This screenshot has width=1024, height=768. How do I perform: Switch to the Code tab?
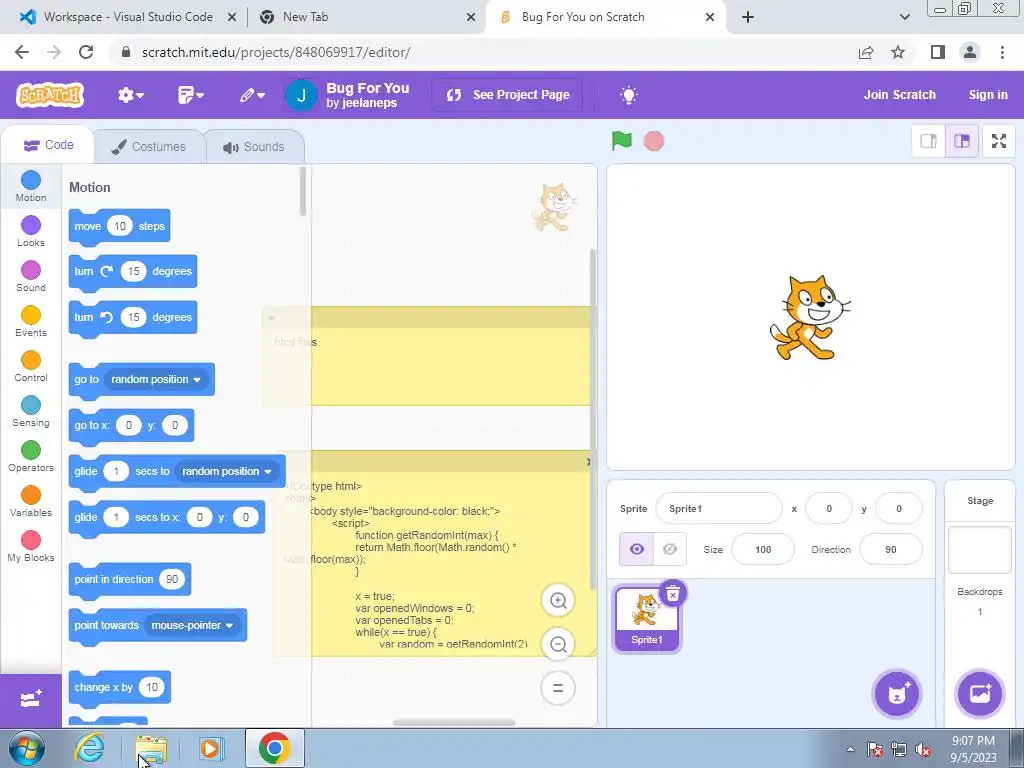click(48, 145)
